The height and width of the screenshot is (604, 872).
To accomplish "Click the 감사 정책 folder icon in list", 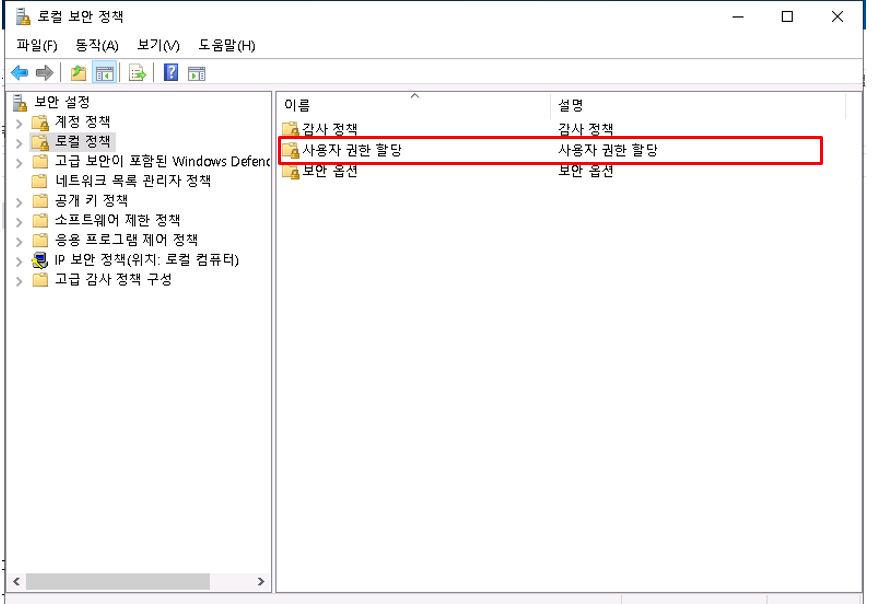I will [291, 130].
